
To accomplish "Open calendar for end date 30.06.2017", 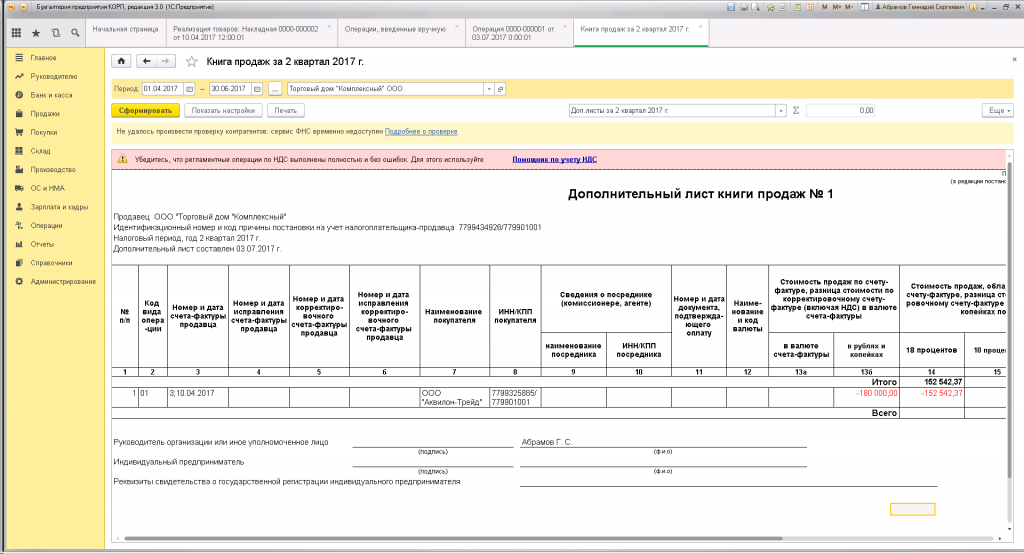I will (257, 89).
